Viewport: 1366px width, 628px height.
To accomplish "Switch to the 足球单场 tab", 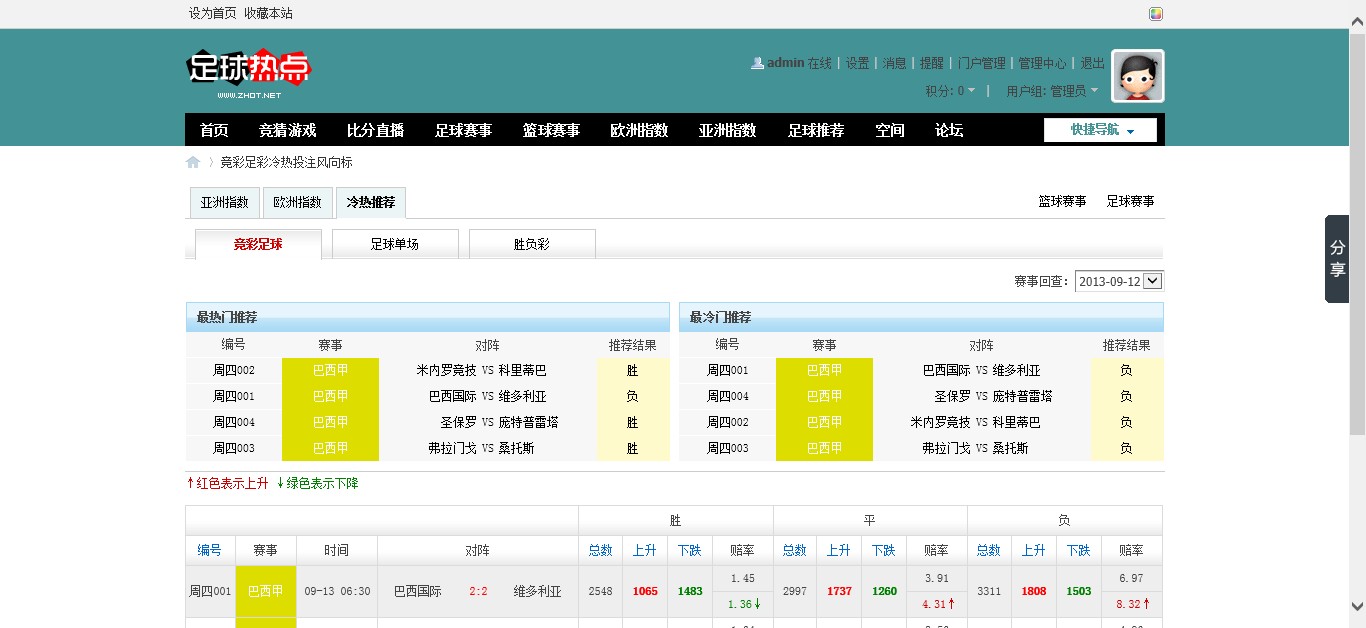I will [395, 244].
